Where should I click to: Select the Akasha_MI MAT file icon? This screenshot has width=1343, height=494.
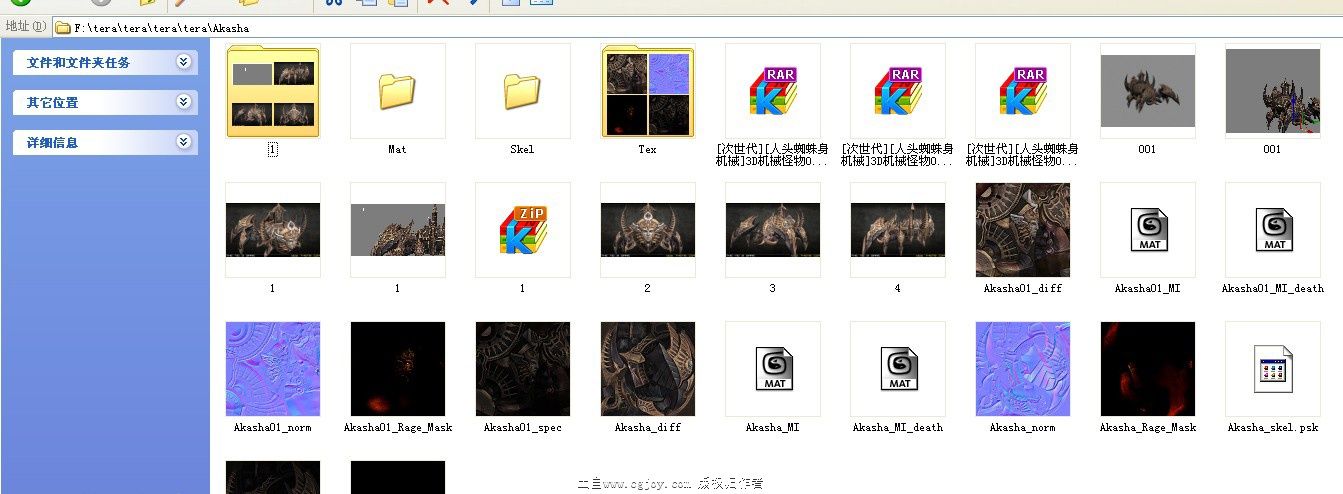click(x=772, y=369)
